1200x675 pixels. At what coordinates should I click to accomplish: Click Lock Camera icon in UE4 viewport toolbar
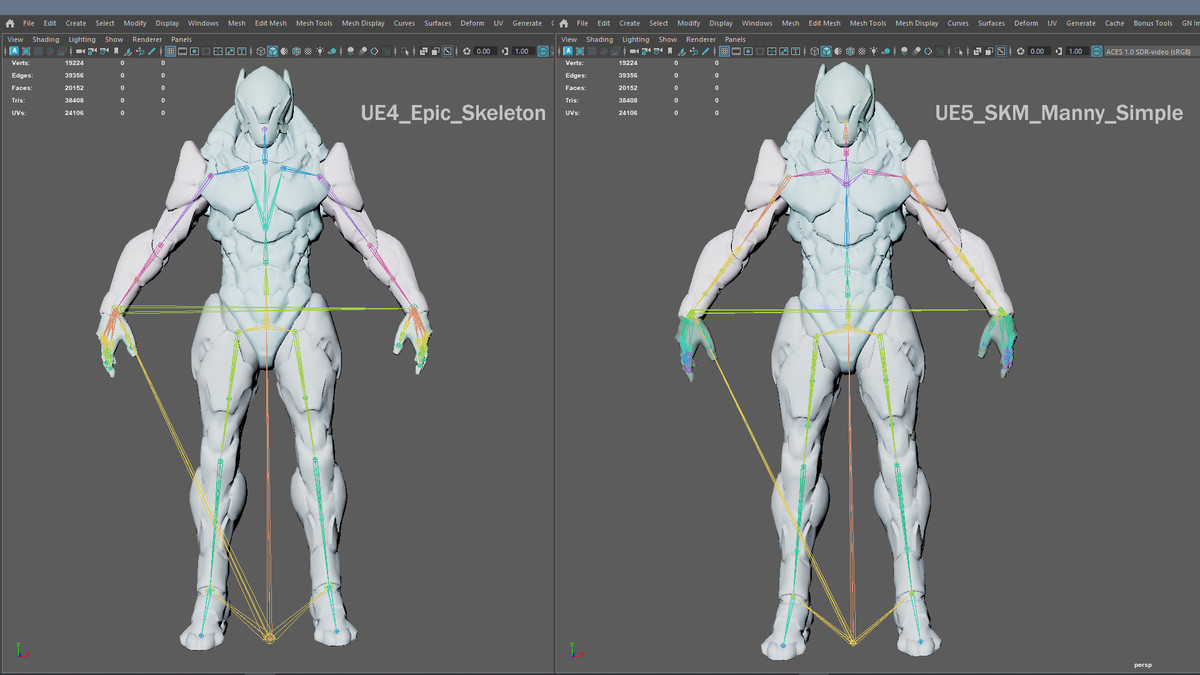click(92, 51)
